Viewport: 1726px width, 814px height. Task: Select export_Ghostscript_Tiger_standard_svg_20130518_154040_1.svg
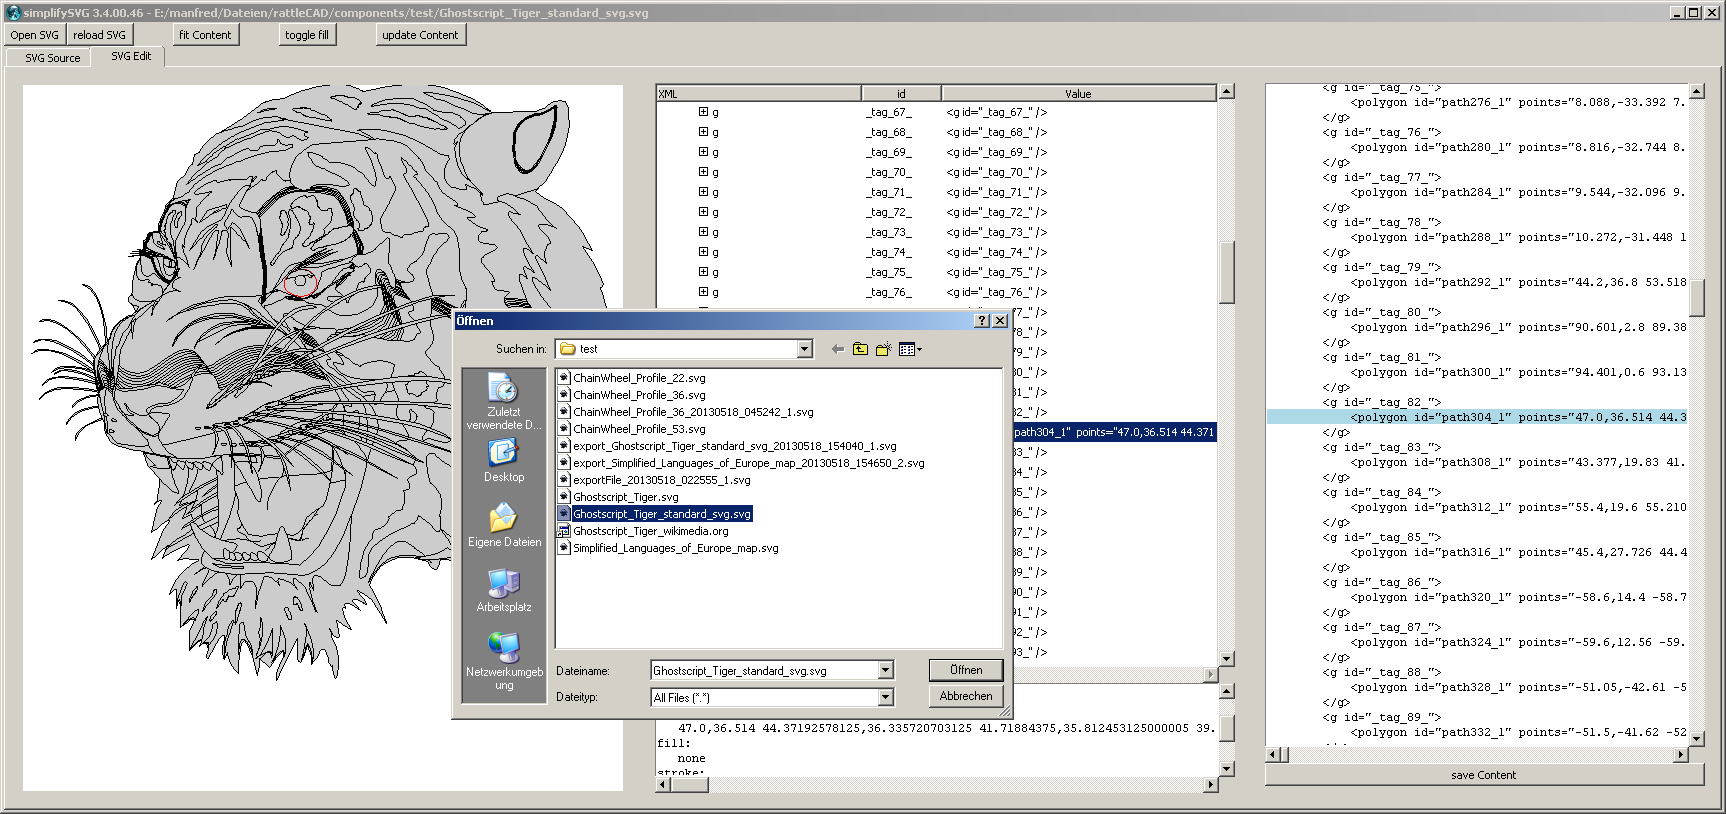[734, 446]
